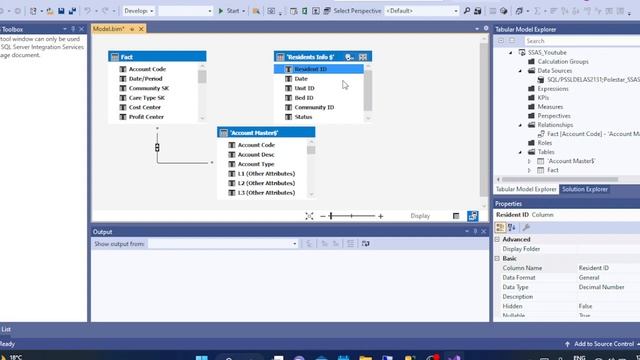Click the Alphabetical sort icon in Properties

(x=511, y=227)
